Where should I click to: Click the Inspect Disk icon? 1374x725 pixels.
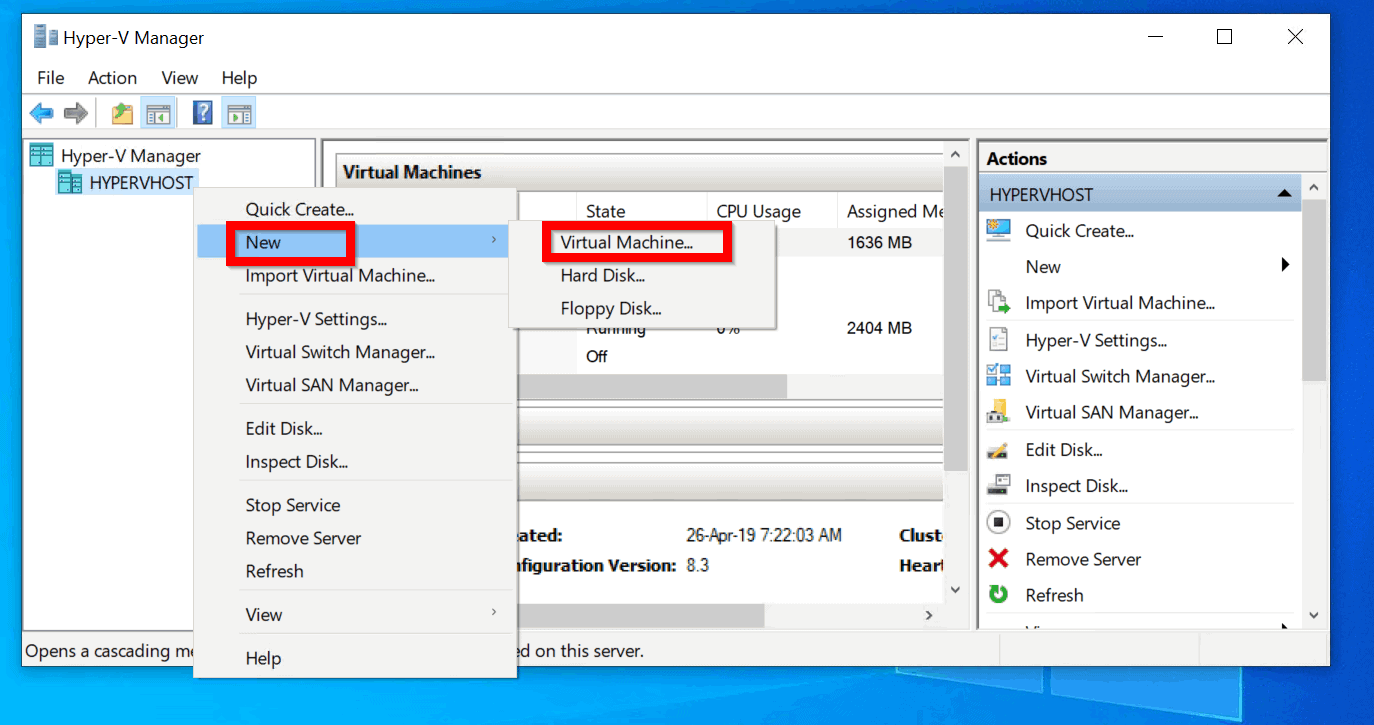997,485
